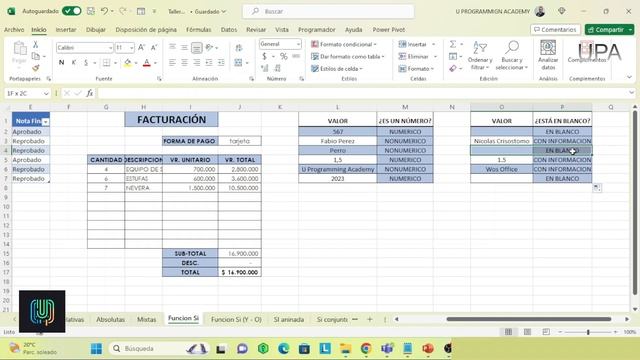Viewport: 640px width, 360px height.
Task: Click the Auto Fill Options icon
Action: click(x=597, y=188)
